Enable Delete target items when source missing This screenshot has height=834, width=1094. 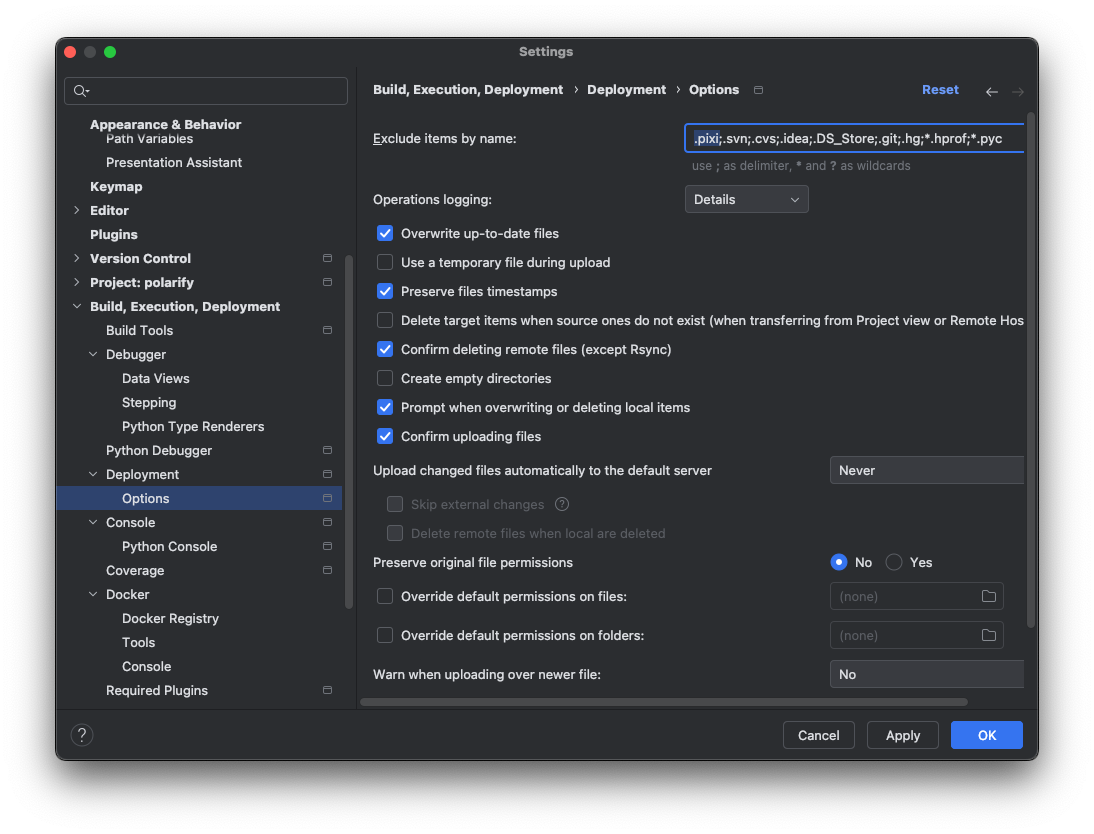tap(385, 320)
